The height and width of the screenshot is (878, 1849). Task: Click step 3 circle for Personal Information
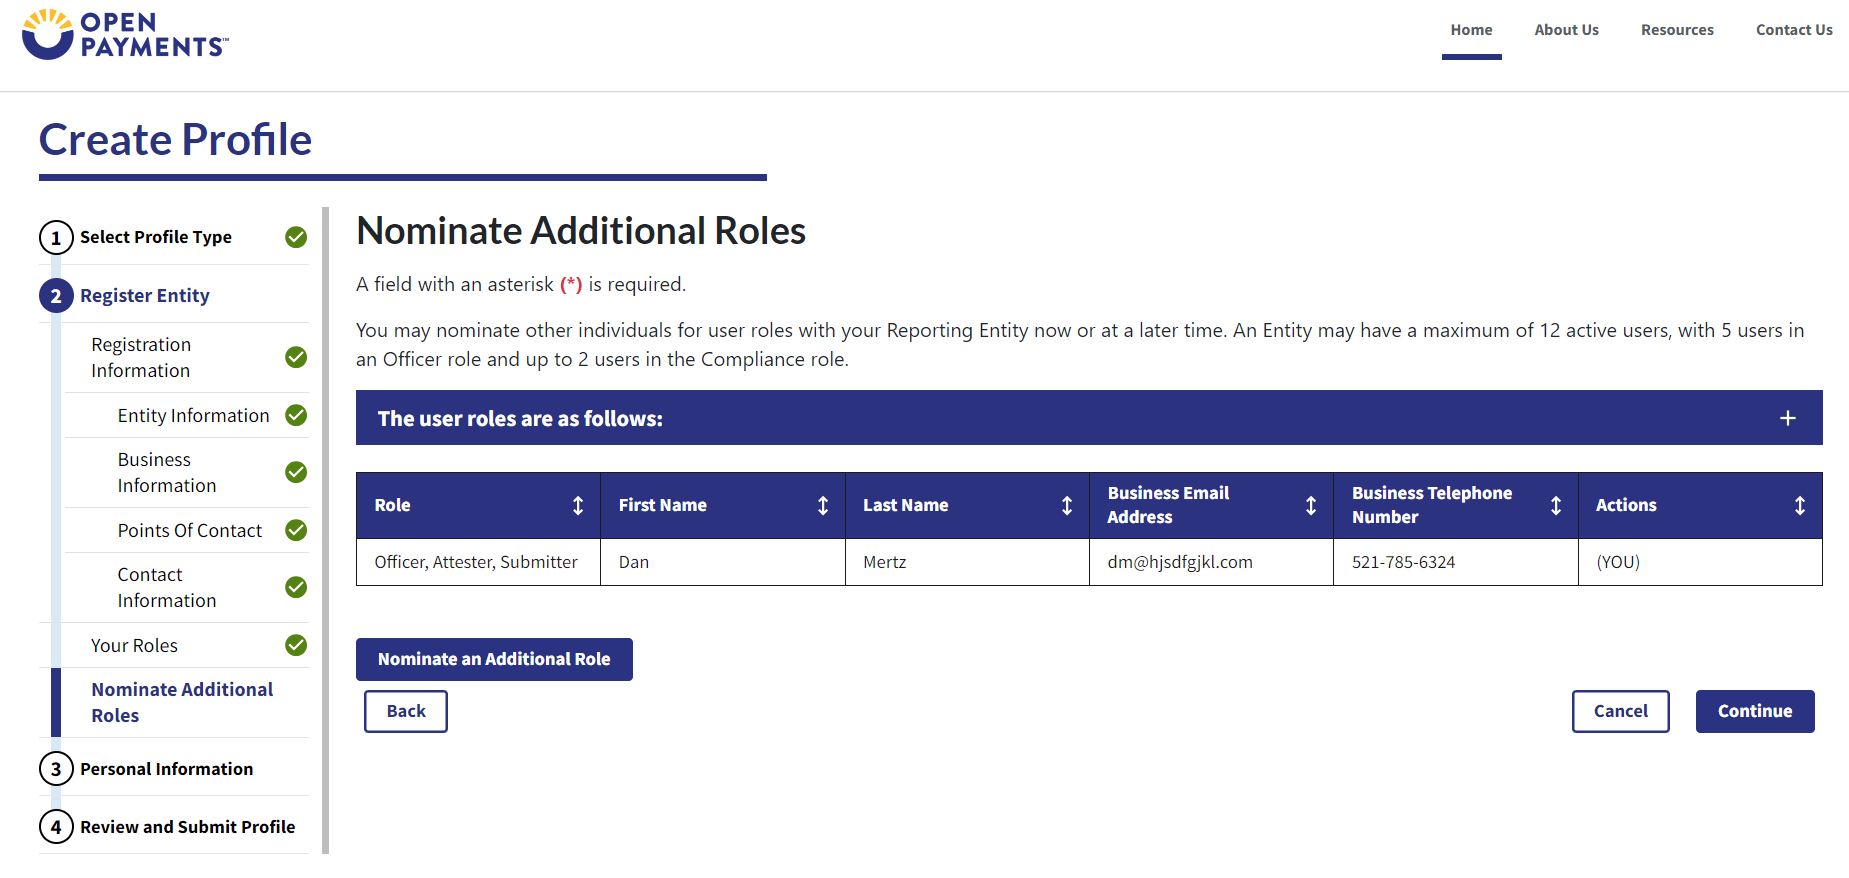pyautogui.click(x=56, y=769)
